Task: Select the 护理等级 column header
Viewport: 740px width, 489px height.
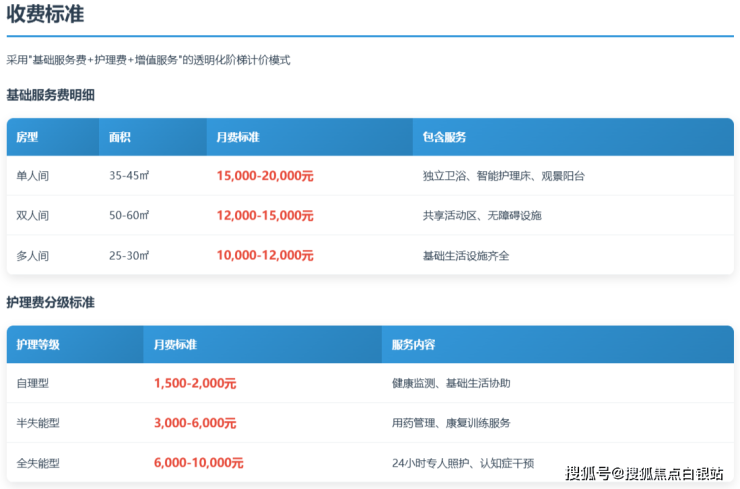Action: (38, 345)
